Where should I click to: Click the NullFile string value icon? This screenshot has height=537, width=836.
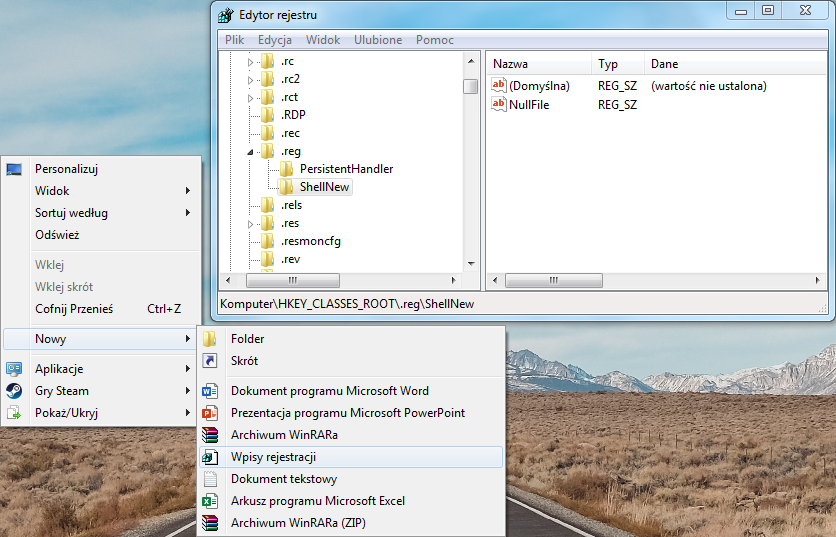[x=499, y=104]
